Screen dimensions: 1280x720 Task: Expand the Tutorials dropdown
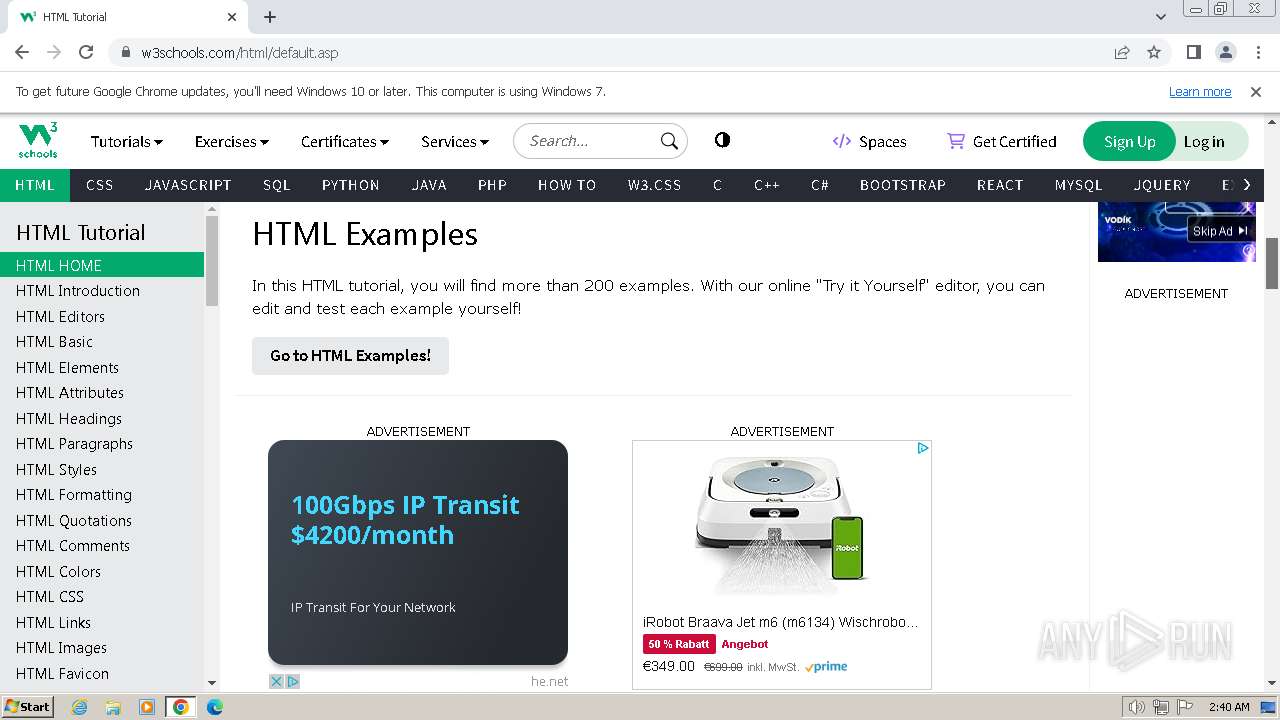pos(127,141)
